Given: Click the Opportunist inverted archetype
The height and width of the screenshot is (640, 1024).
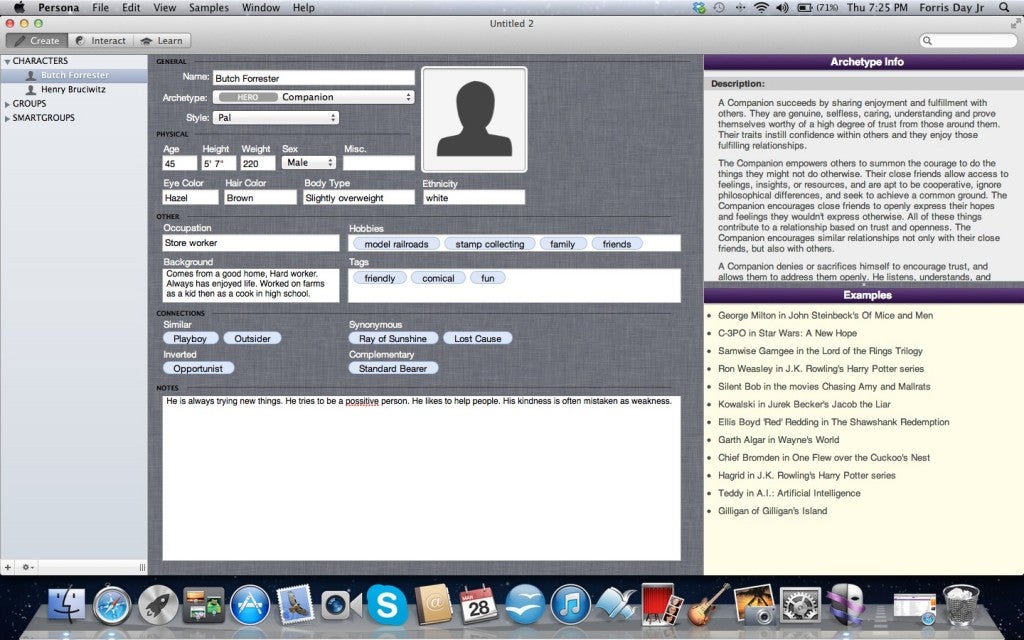Looking at the screenshot, I should 198,368.
